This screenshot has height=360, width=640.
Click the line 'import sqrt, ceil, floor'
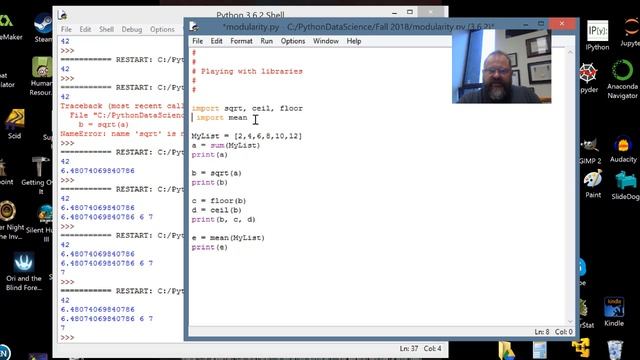click(x=247, y=109)
